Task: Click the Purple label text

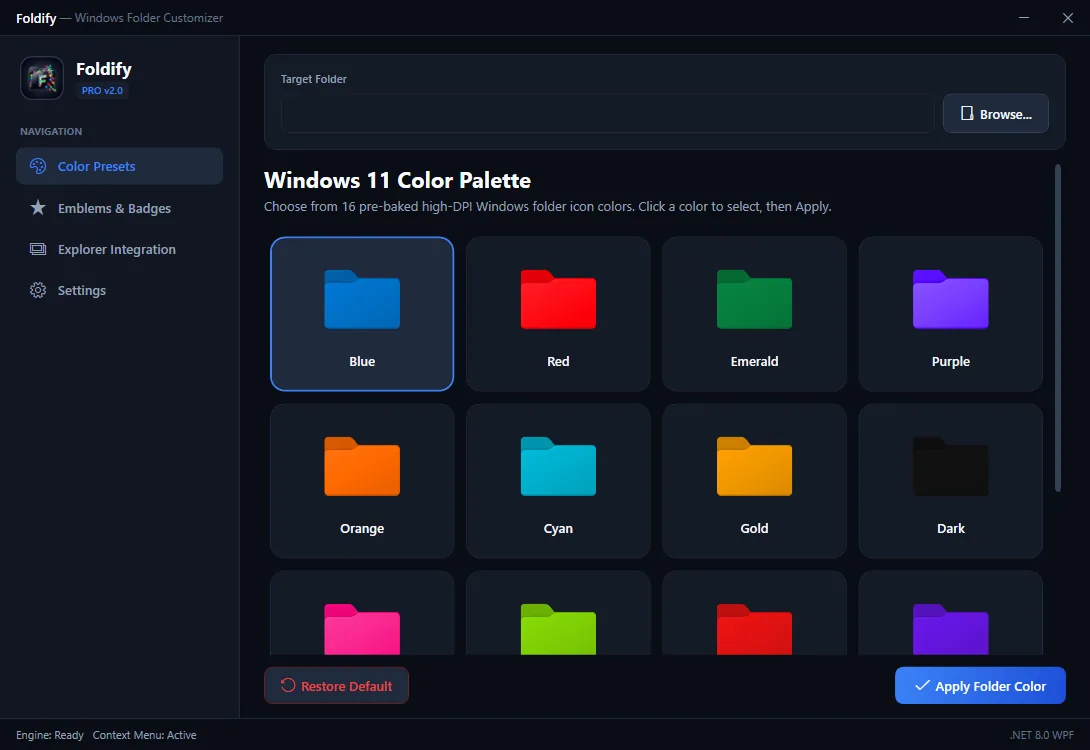Action: 950,361
